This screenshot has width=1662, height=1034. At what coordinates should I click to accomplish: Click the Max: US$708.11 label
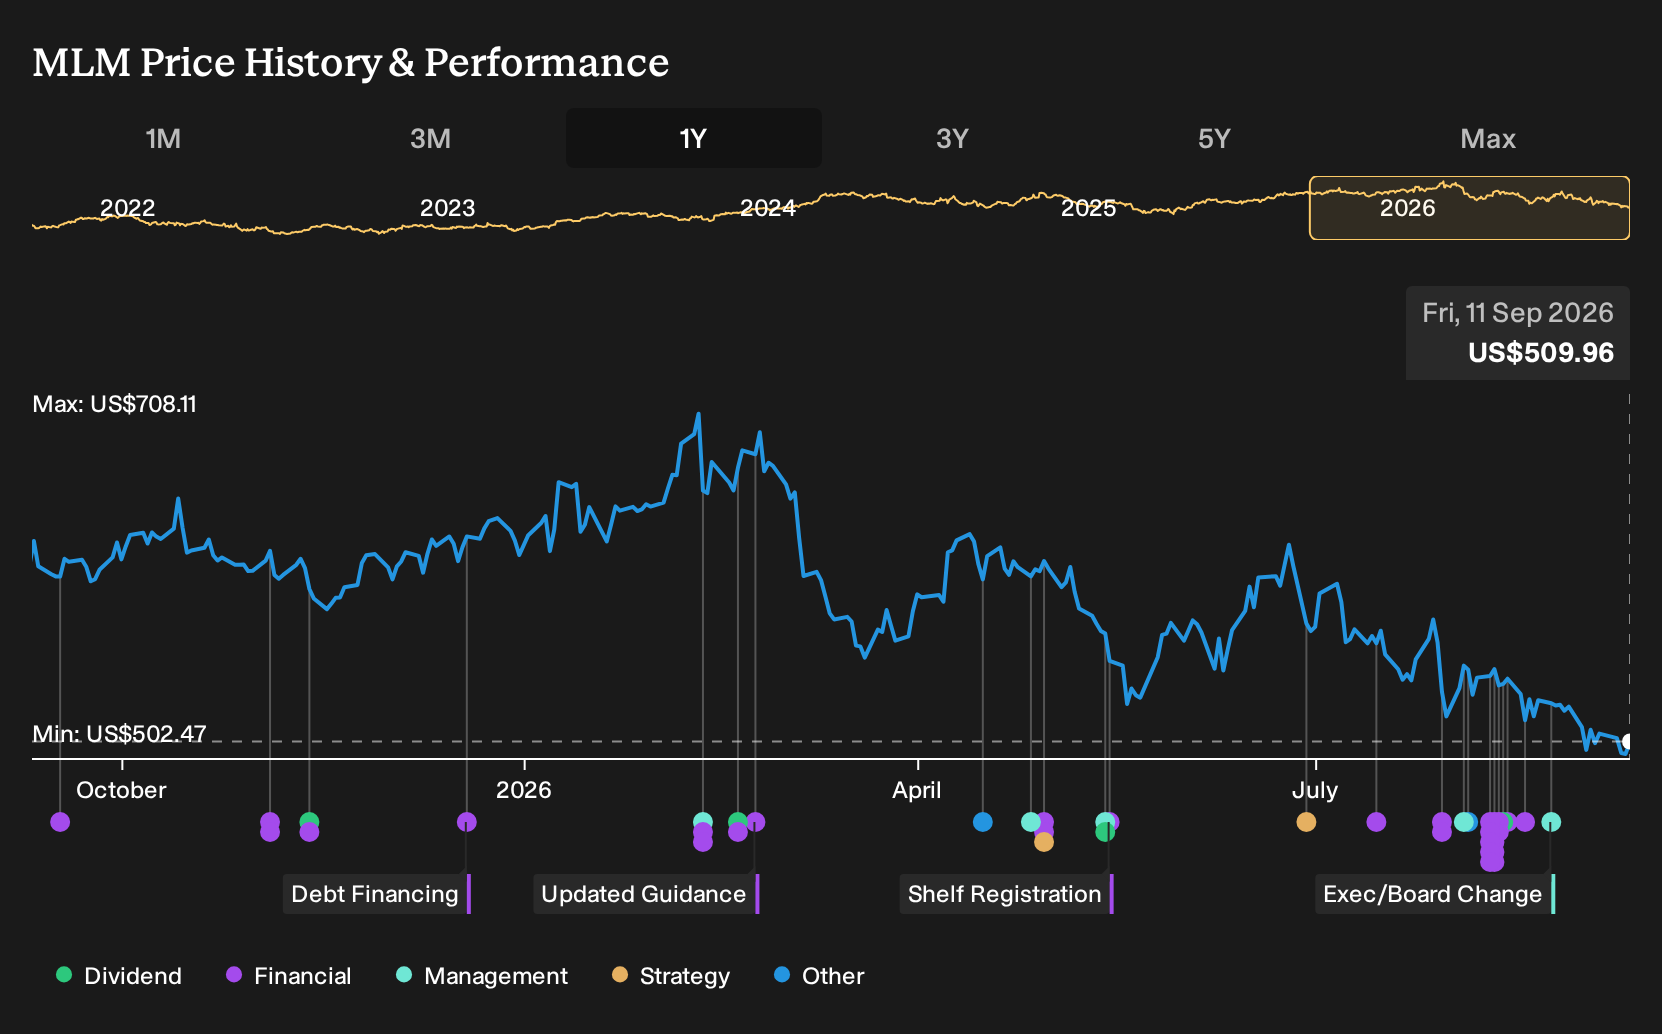pyautogui.click(x=115, y=404)
